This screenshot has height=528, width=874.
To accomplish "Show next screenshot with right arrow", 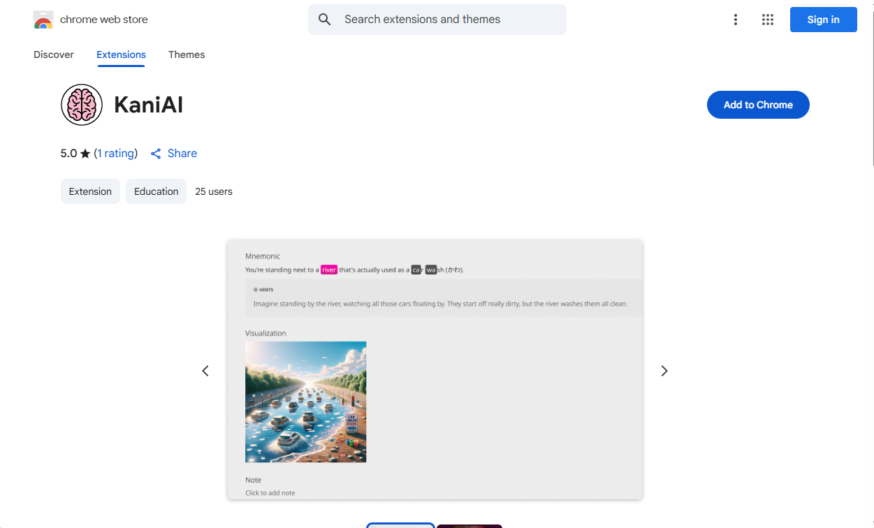I will pos(664,371).
